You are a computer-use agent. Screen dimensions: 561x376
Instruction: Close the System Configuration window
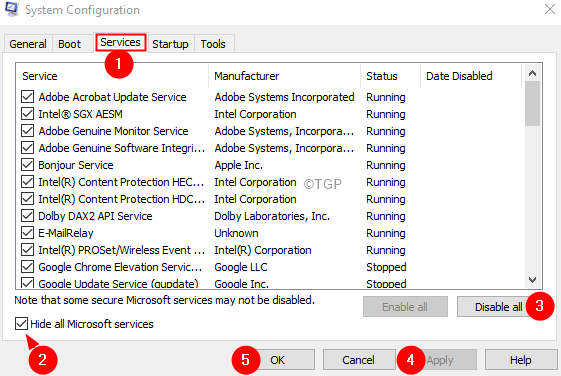coord(550,9)
